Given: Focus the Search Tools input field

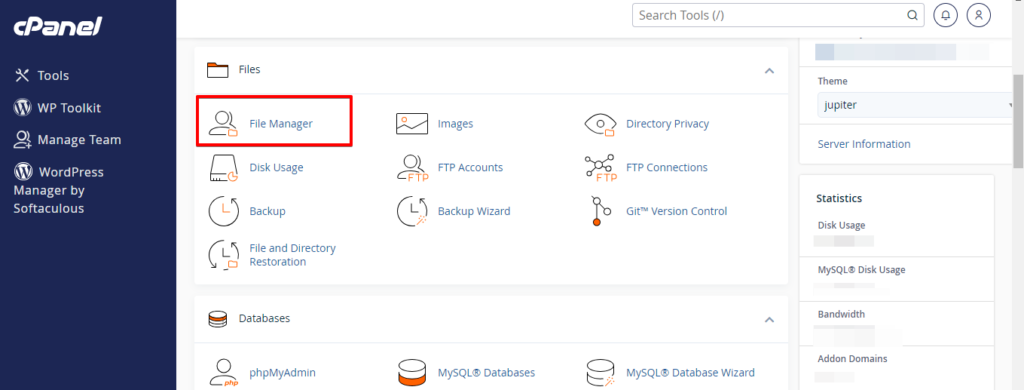Looking at the screenshot, I should pyautogui.click(x=778, y=15).
